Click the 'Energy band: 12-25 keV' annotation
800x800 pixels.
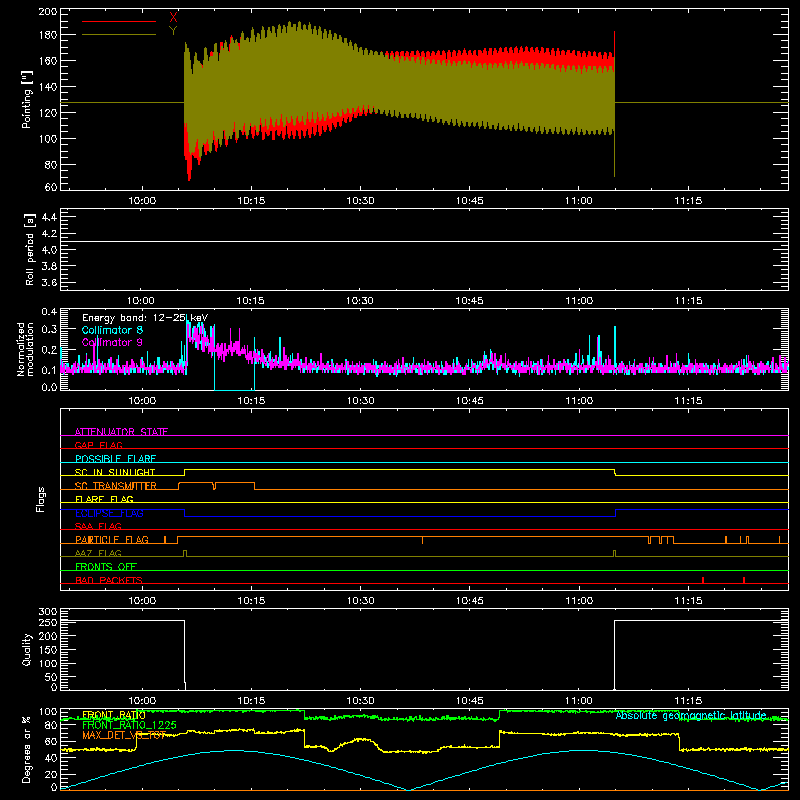coord(144,318)
